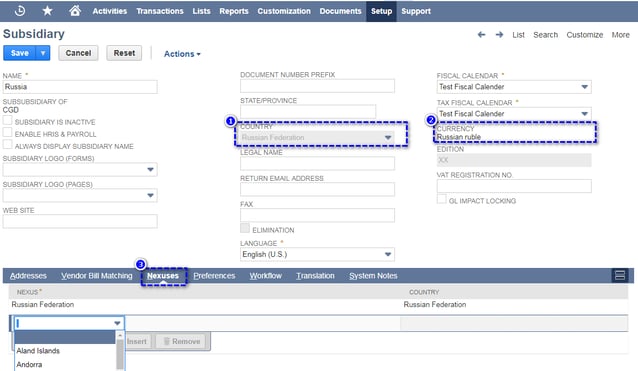Image resolution: width=638 pixels, height=371 pixels.
Task: Click the Legal Name input field
Action: pos(317,163)
